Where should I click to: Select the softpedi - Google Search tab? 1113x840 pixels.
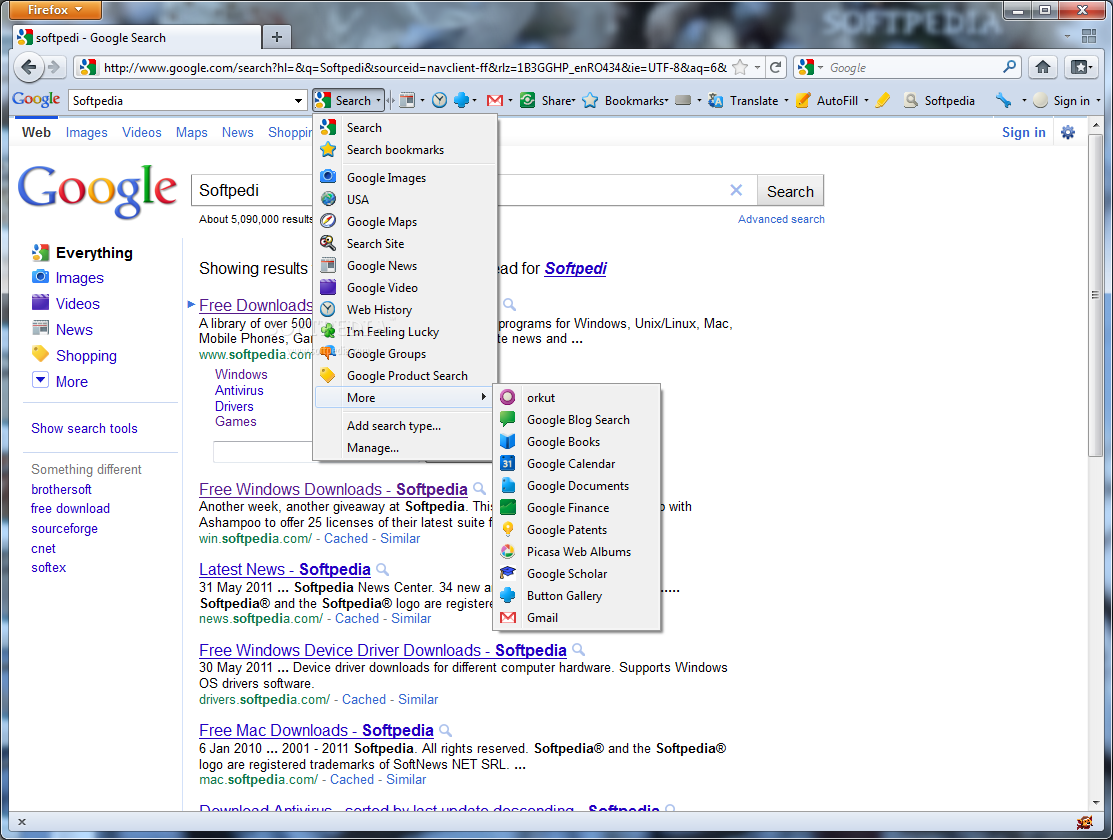[137, 38]
